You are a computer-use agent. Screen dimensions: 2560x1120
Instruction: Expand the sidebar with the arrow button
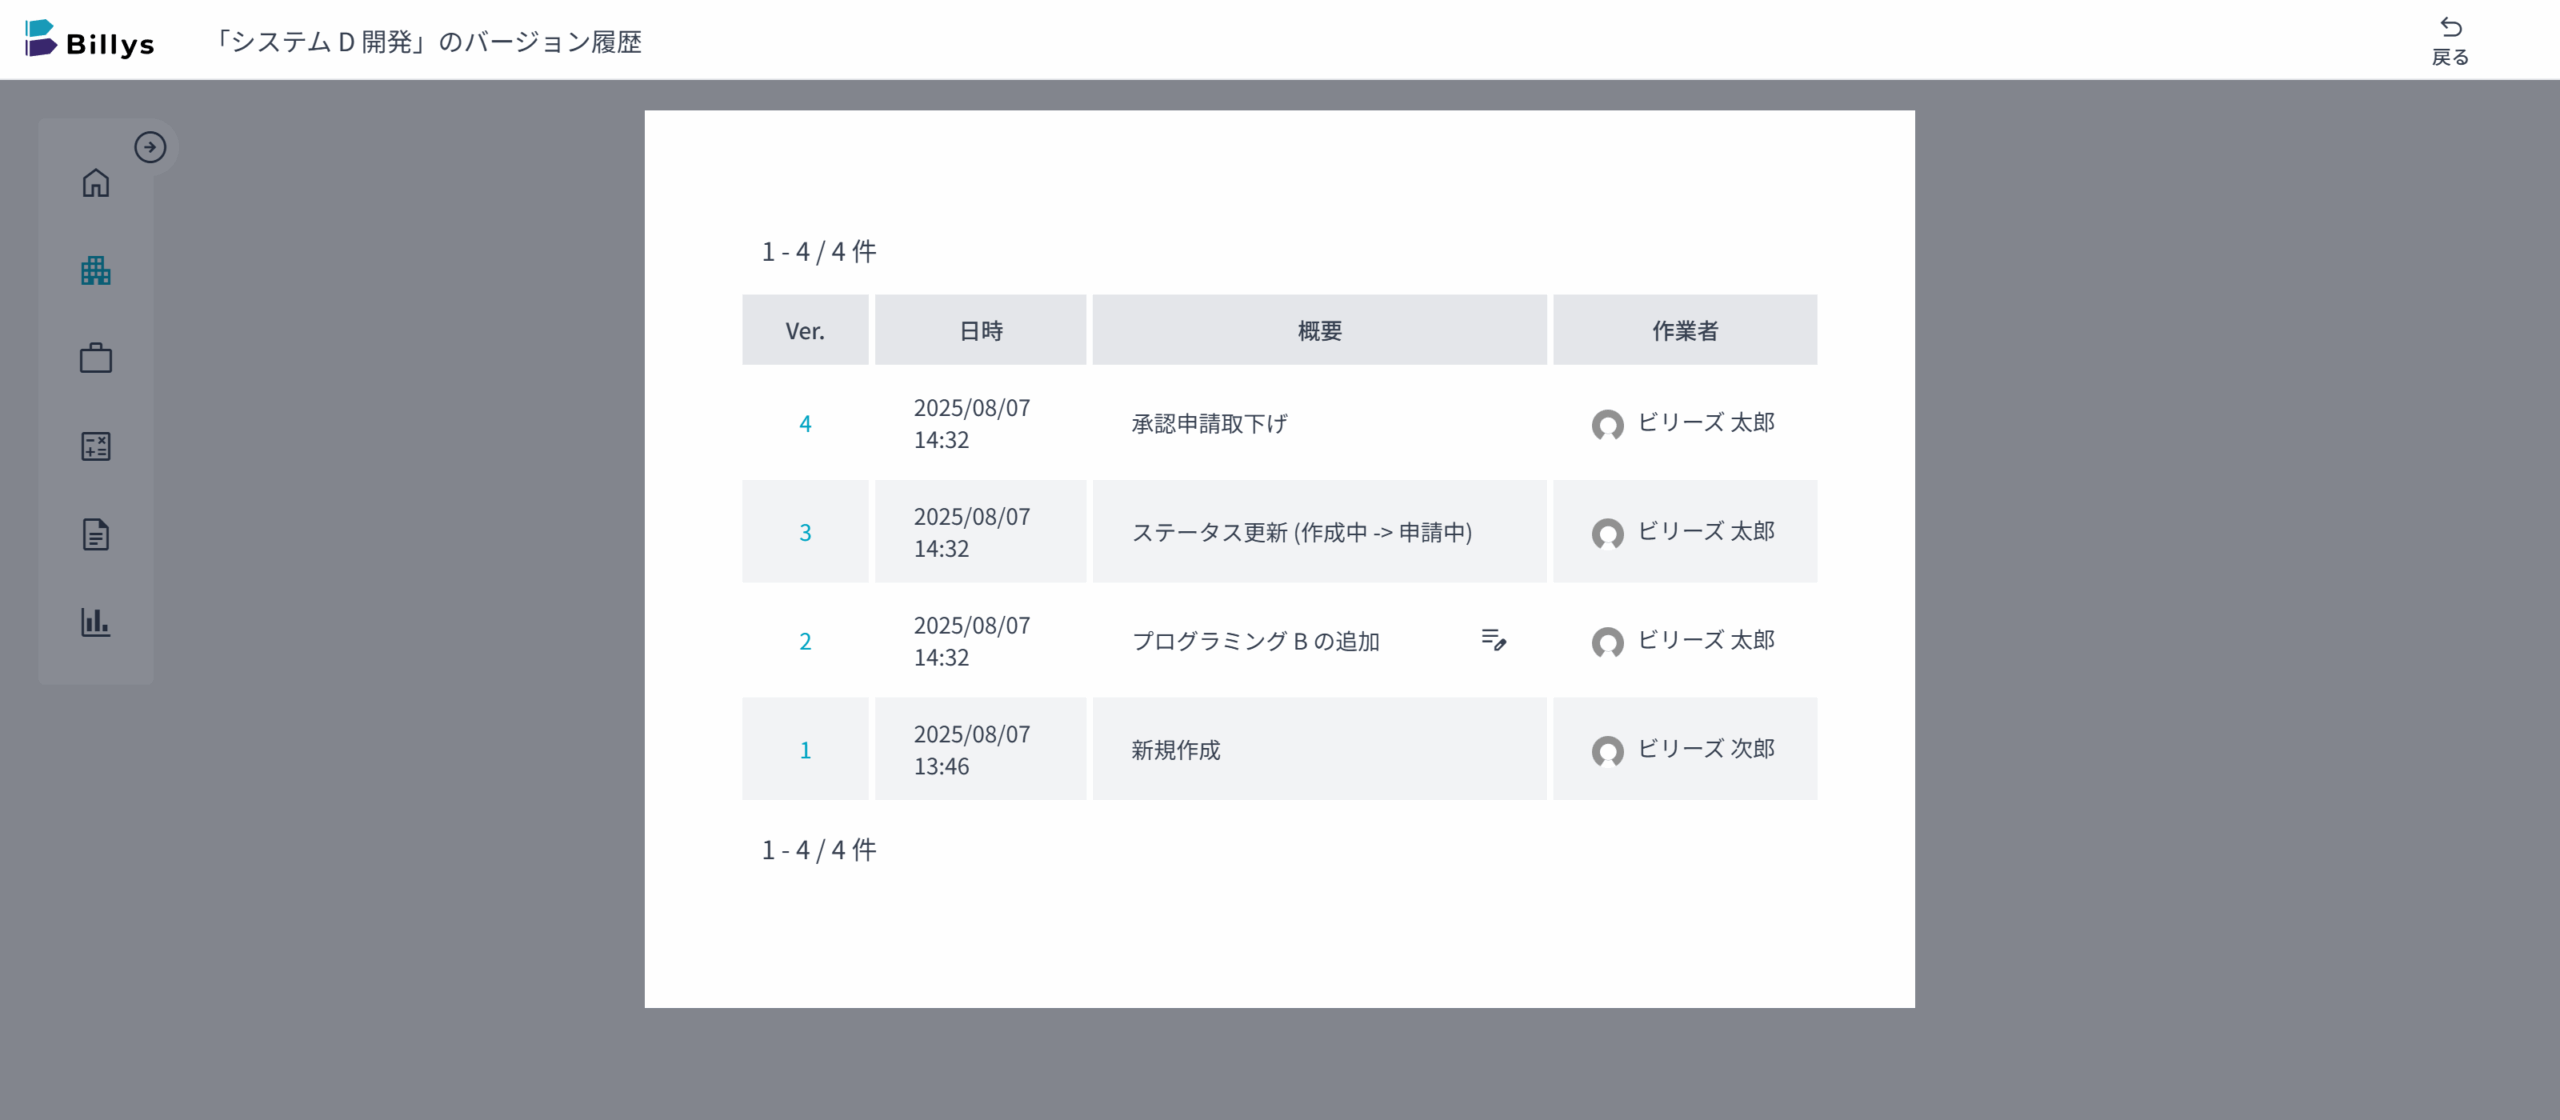150,147
